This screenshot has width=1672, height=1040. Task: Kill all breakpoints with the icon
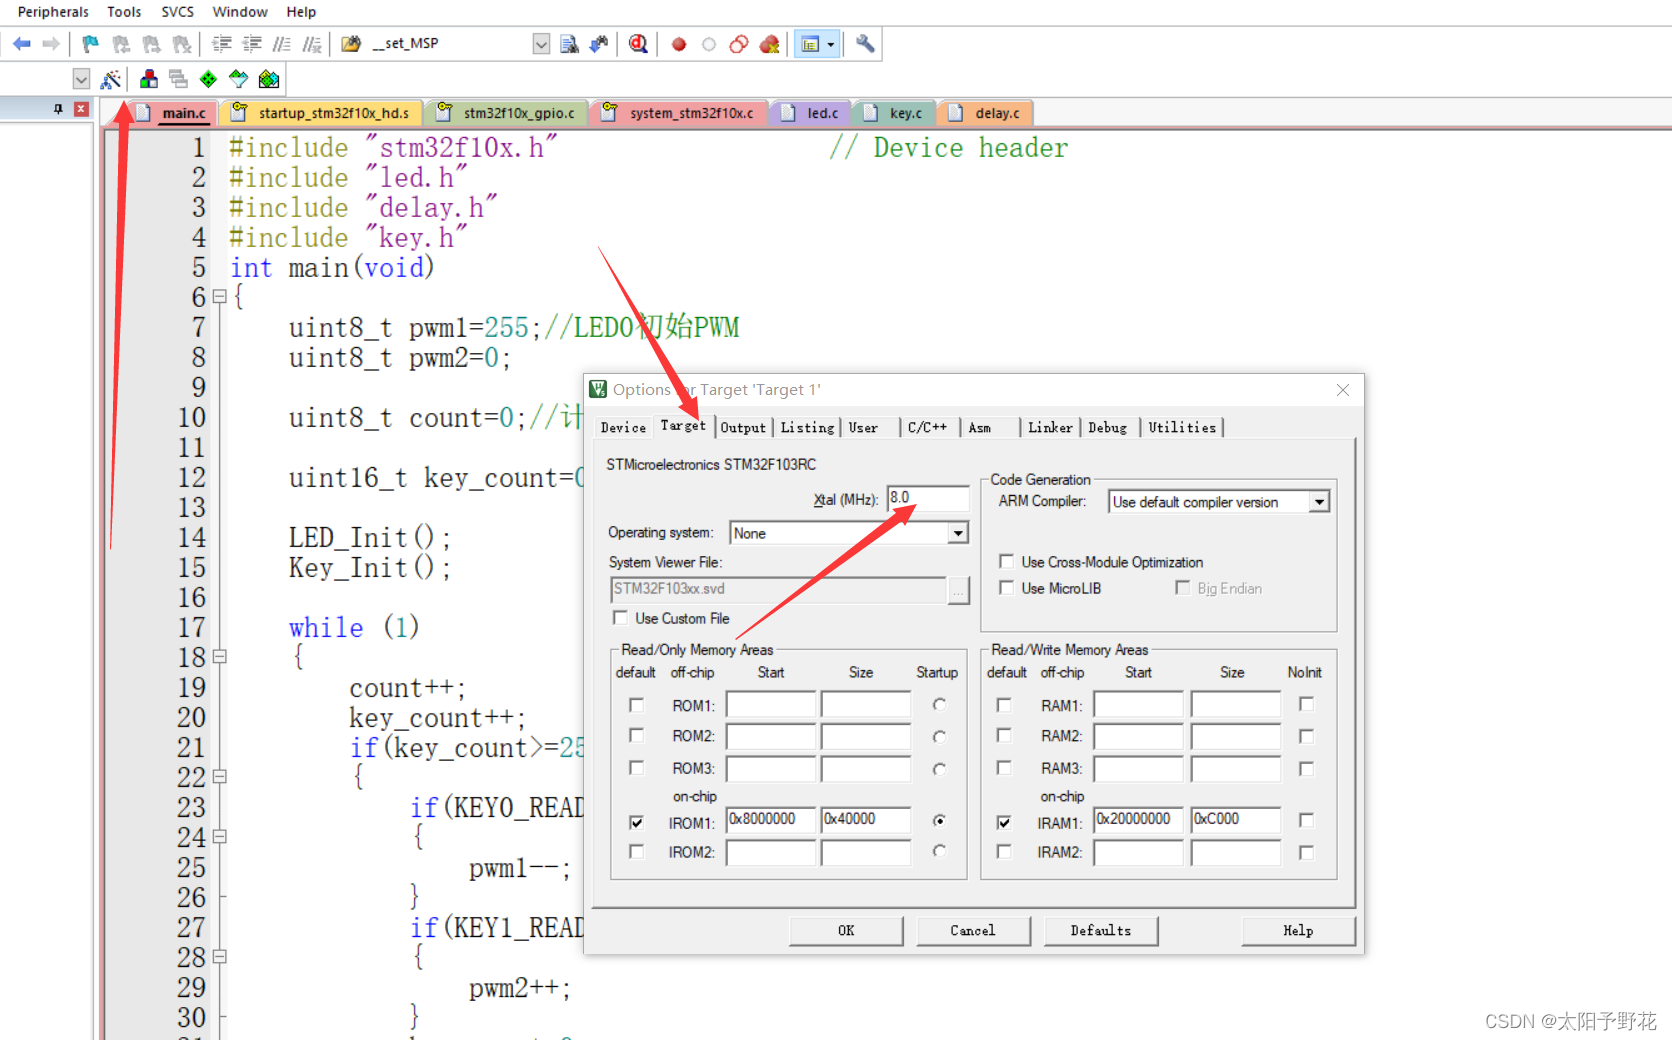point(769,44)
